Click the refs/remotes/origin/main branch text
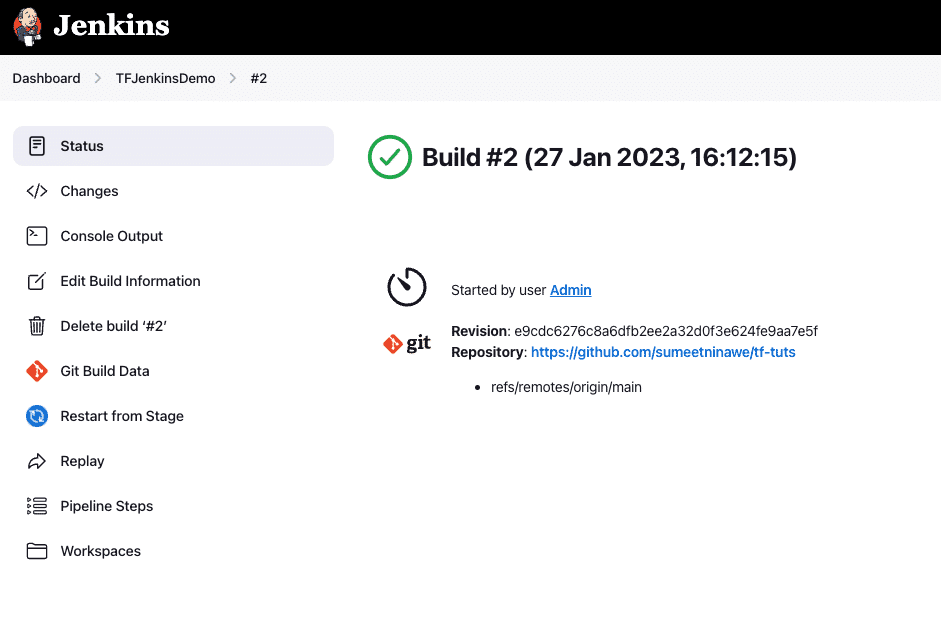 tap(566, 387)
